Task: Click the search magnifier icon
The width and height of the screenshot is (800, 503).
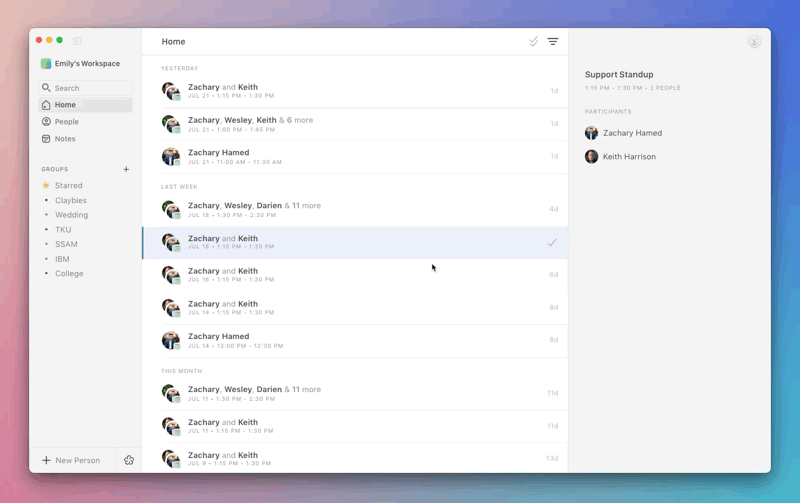Action: 46,88
